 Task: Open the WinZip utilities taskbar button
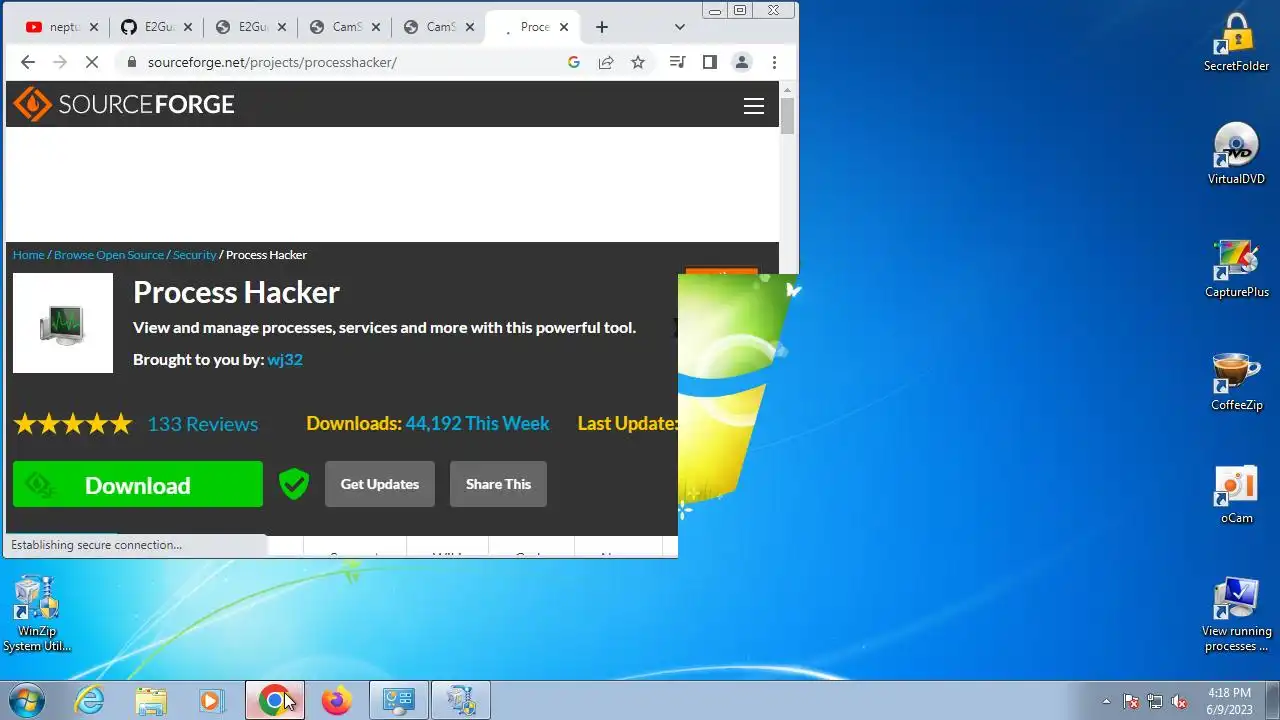click(461, 701)
